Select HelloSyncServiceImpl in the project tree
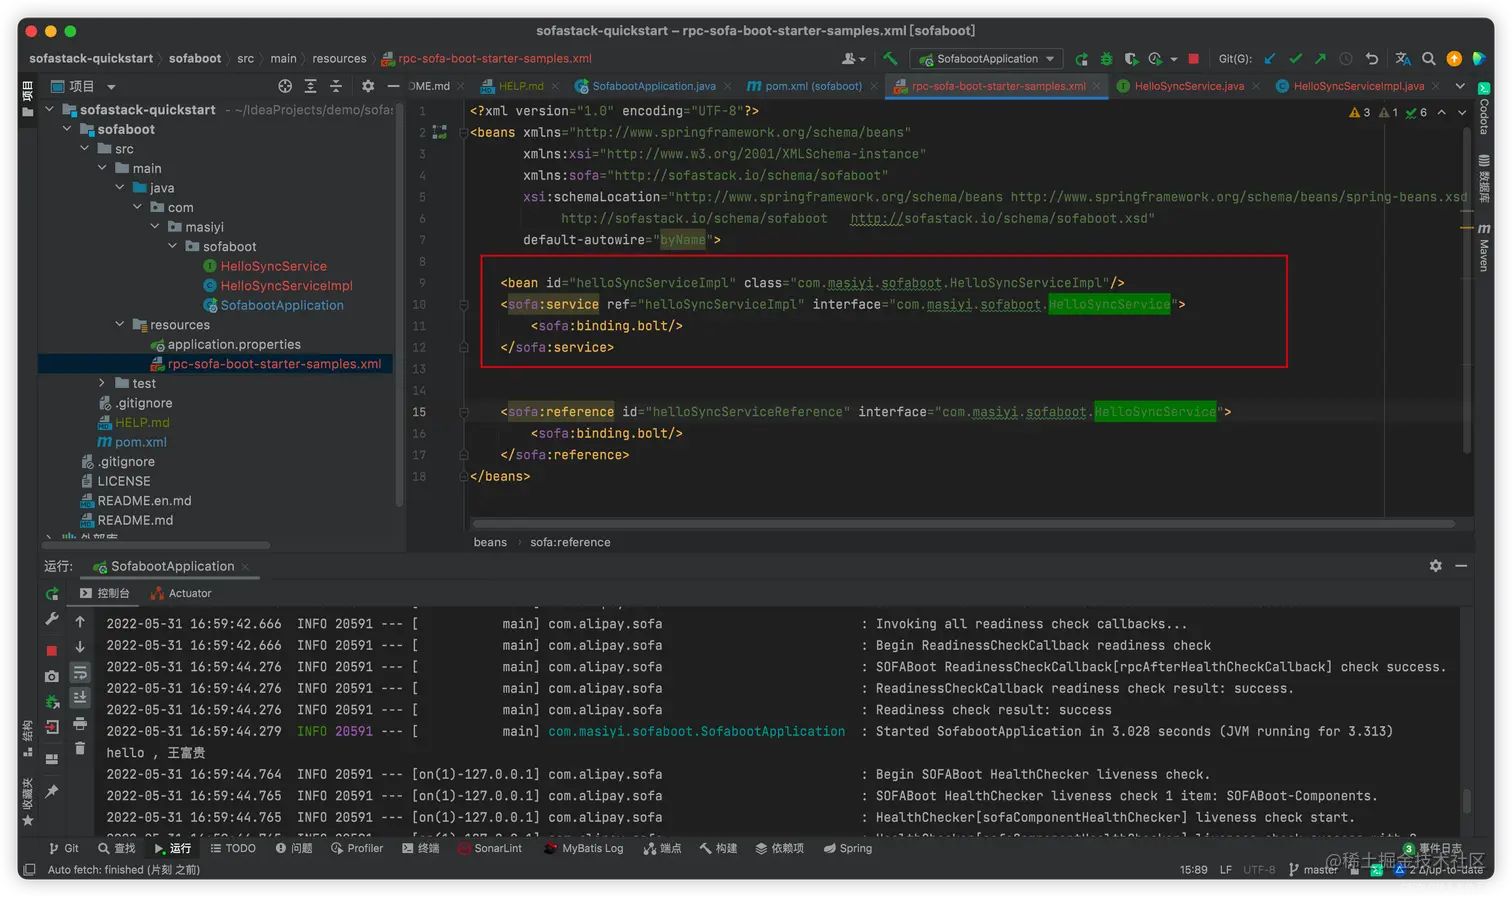 [286, 285]
